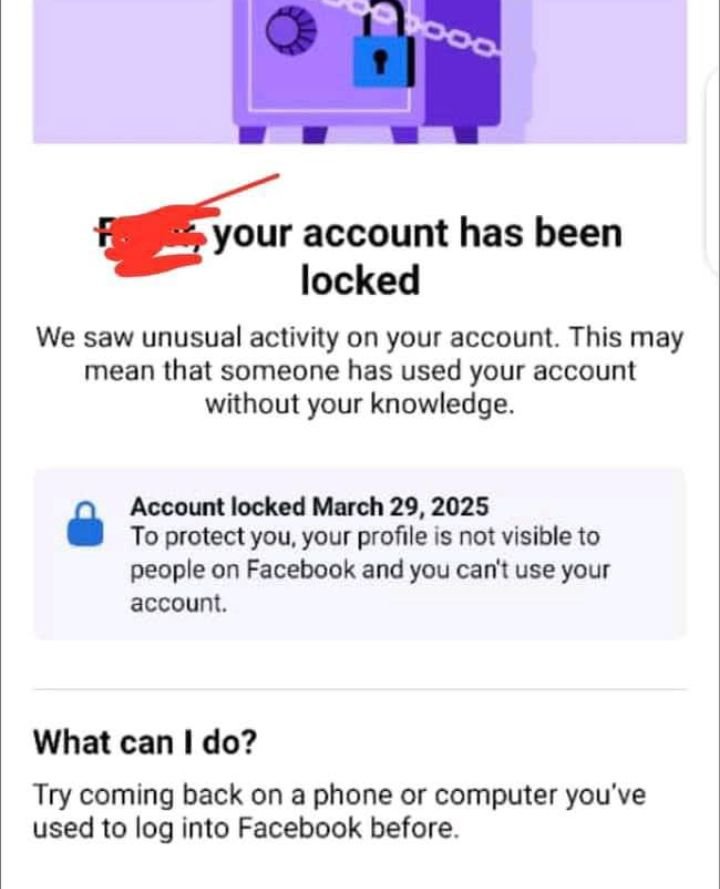Tap the word 'locked' in the heading
Screen dimensions: 720x889
coord(361,280)
